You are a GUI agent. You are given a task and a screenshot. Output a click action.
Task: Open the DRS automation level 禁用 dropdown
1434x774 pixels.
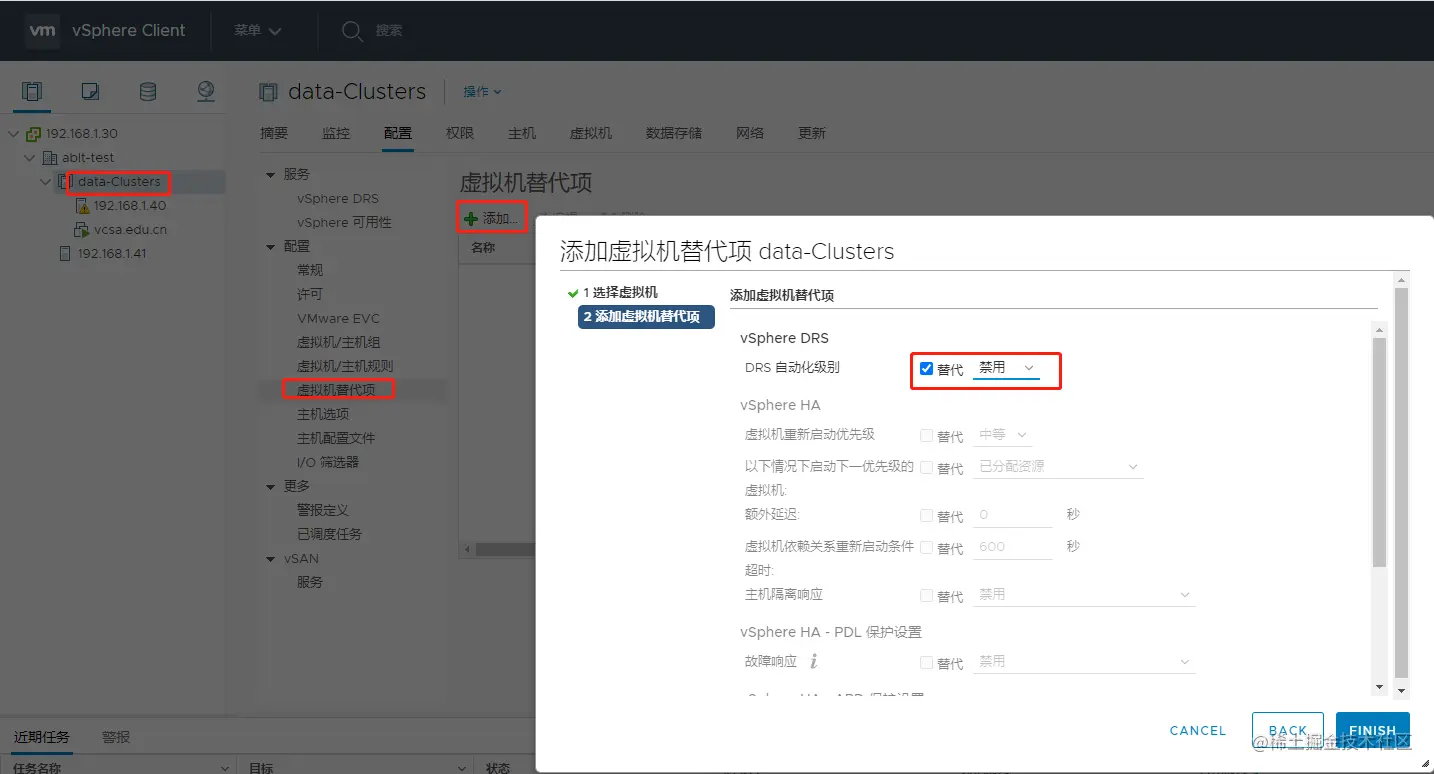click(x=1006, y=368)
